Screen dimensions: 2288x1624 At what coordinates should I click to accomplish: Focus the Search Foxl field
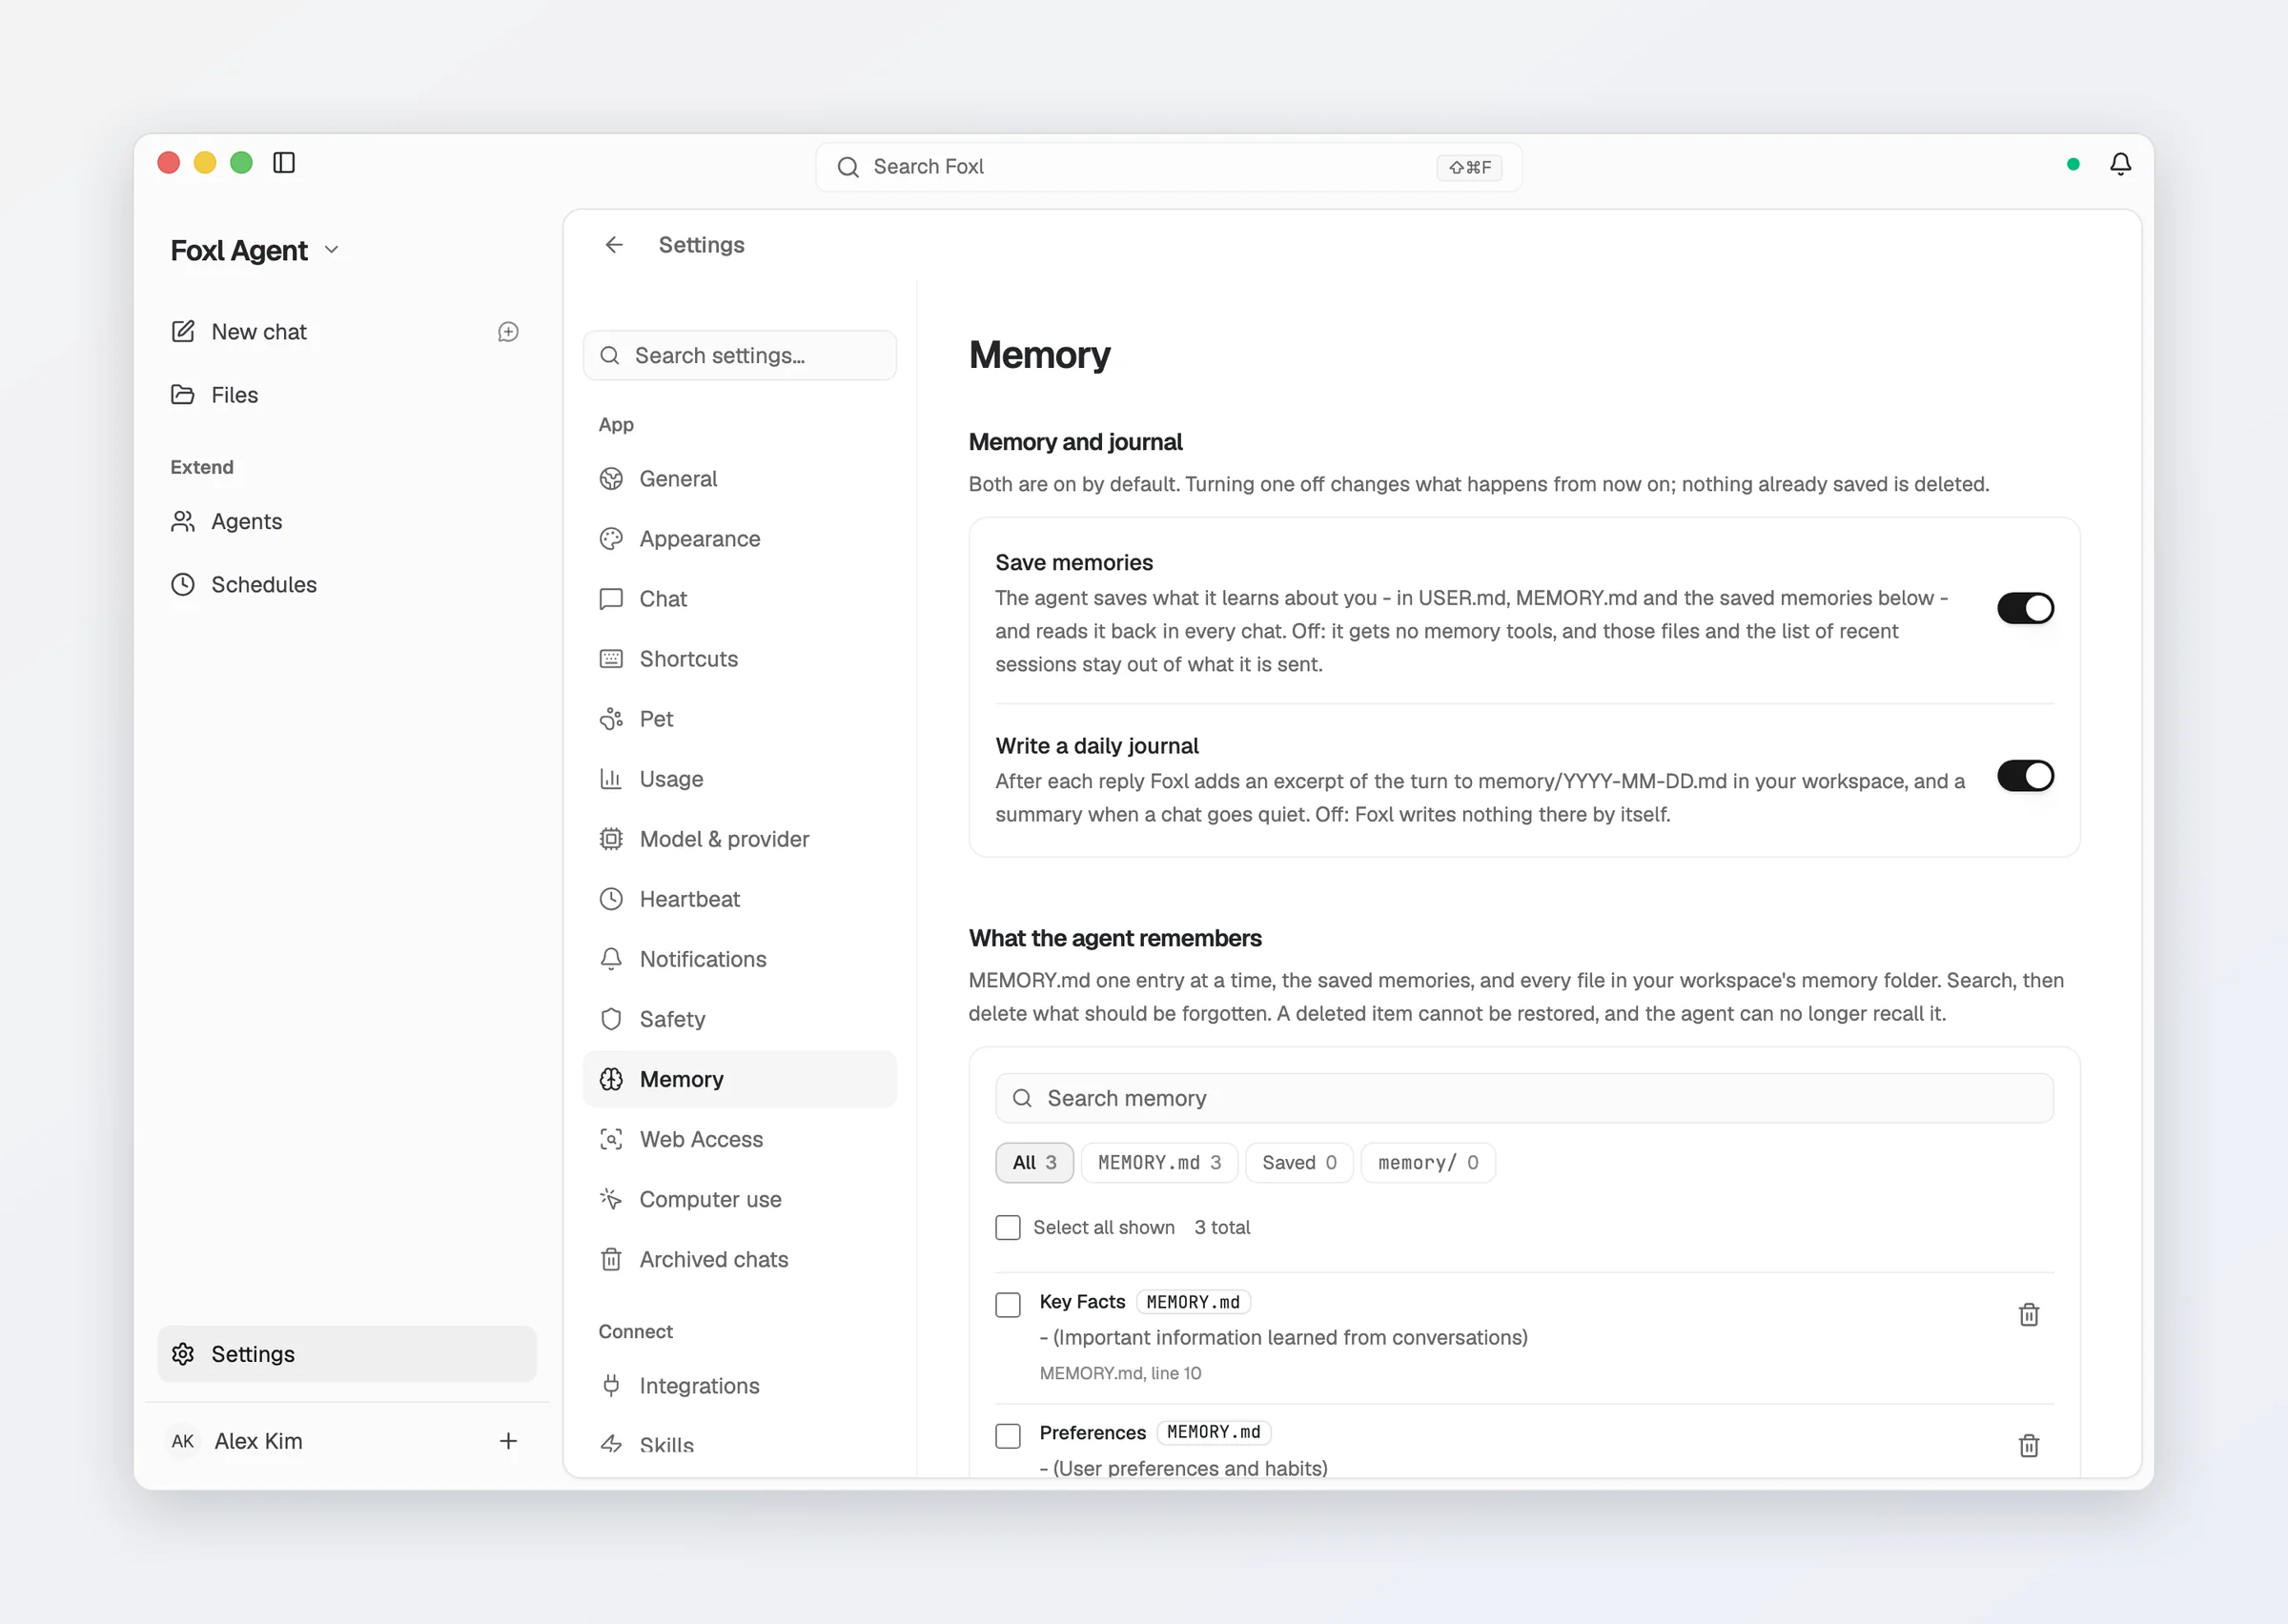(x=1168, y=167)
